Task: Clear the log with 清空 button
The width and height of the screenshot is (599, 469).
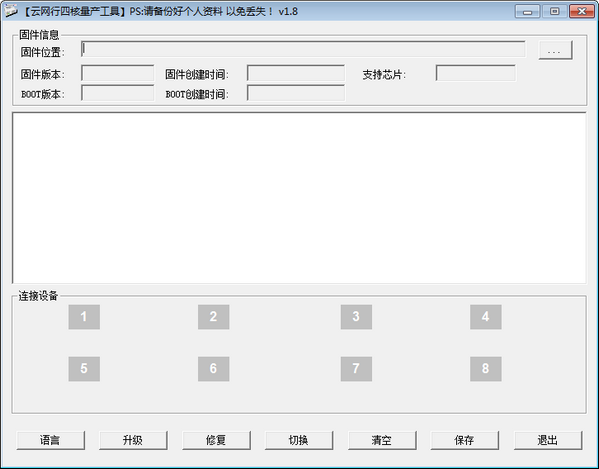Action: tap(382, 440)
